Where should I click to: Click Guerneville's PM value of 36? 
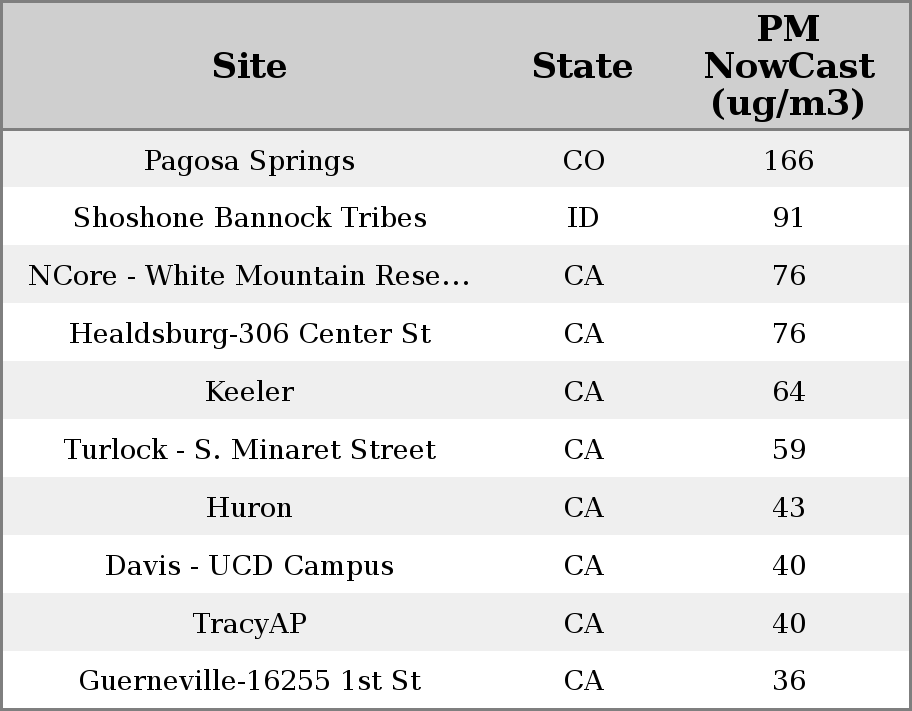tap(788, 681)
